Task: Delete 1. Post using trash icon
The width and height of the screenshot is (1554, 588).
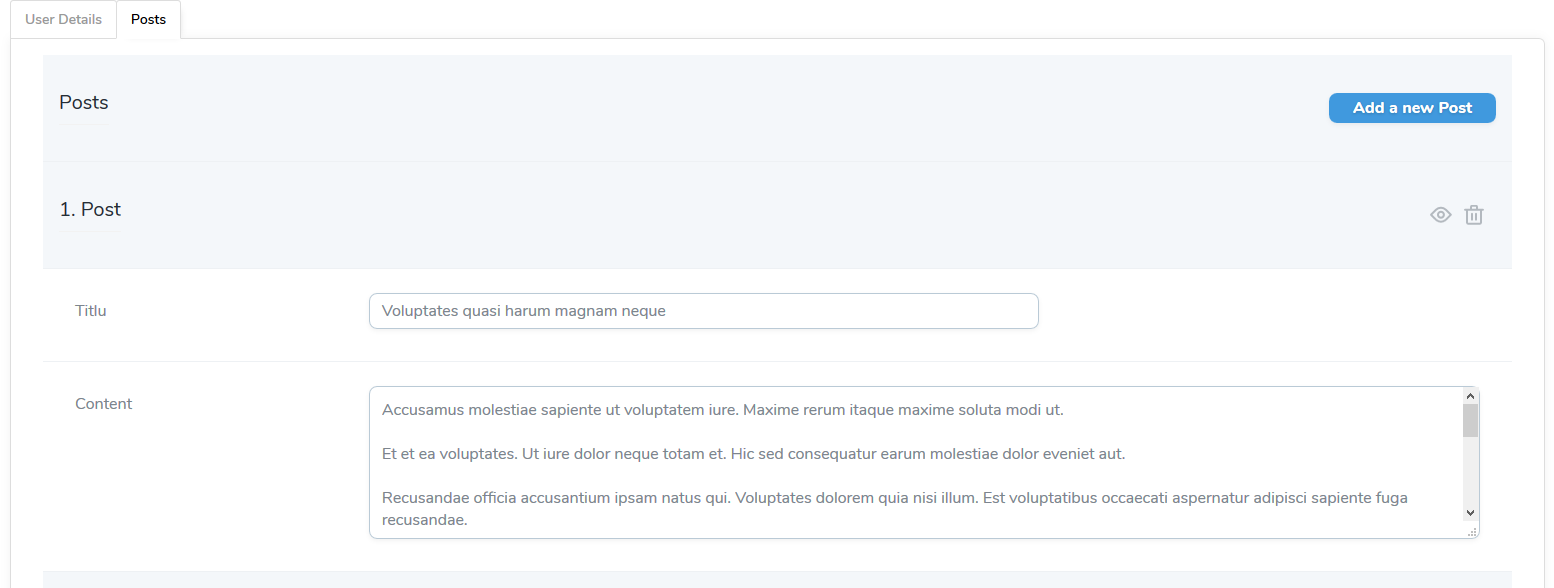Action: (x=1474, y=215)
